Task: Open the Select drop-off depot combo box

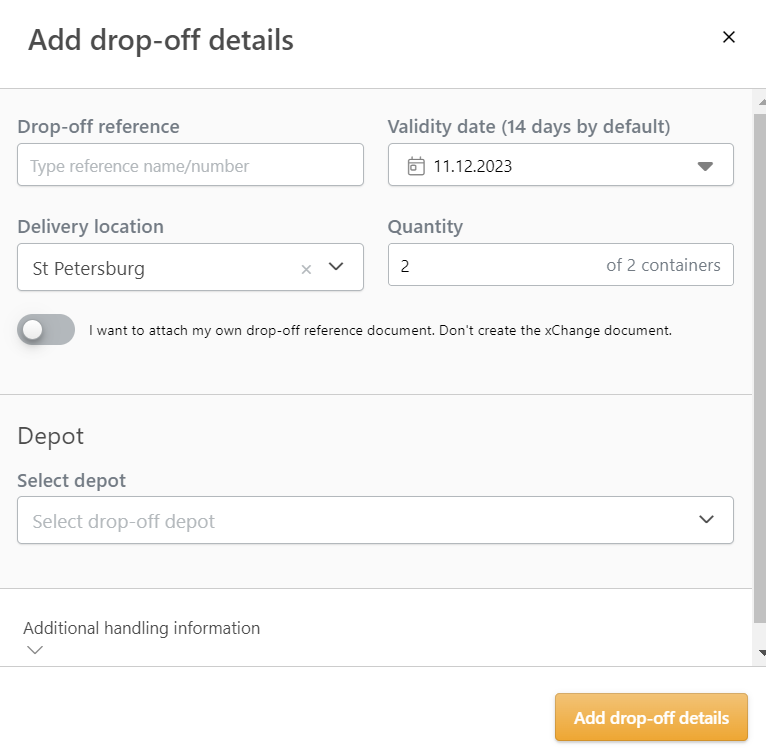Action: click(360, 520)
